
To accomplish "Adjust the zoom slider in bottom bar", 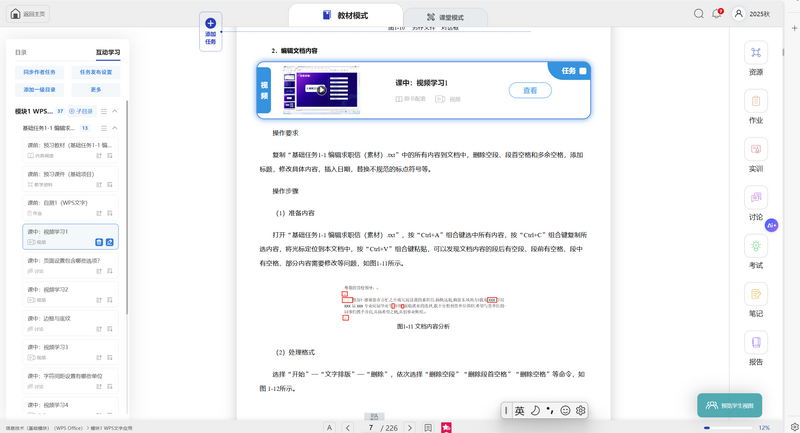I will tap(728, 428).
